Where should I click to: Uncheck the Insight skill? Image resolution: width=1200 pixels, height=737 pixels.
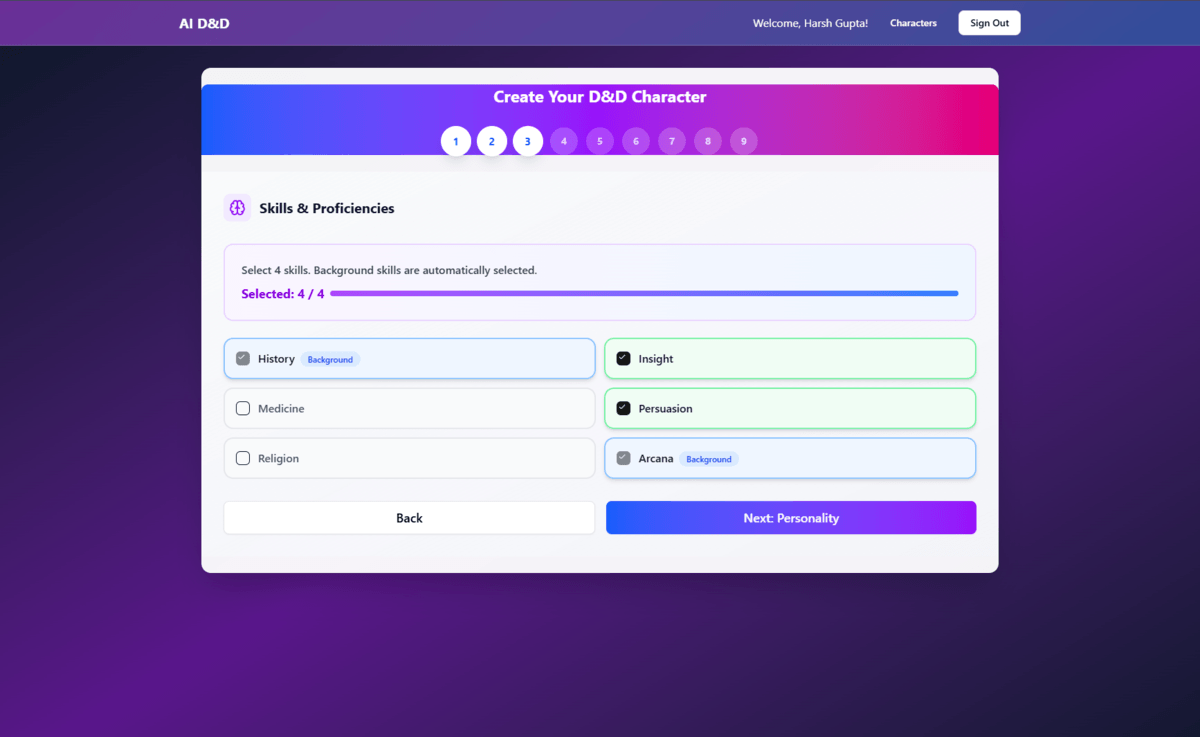tap(624, 358)
